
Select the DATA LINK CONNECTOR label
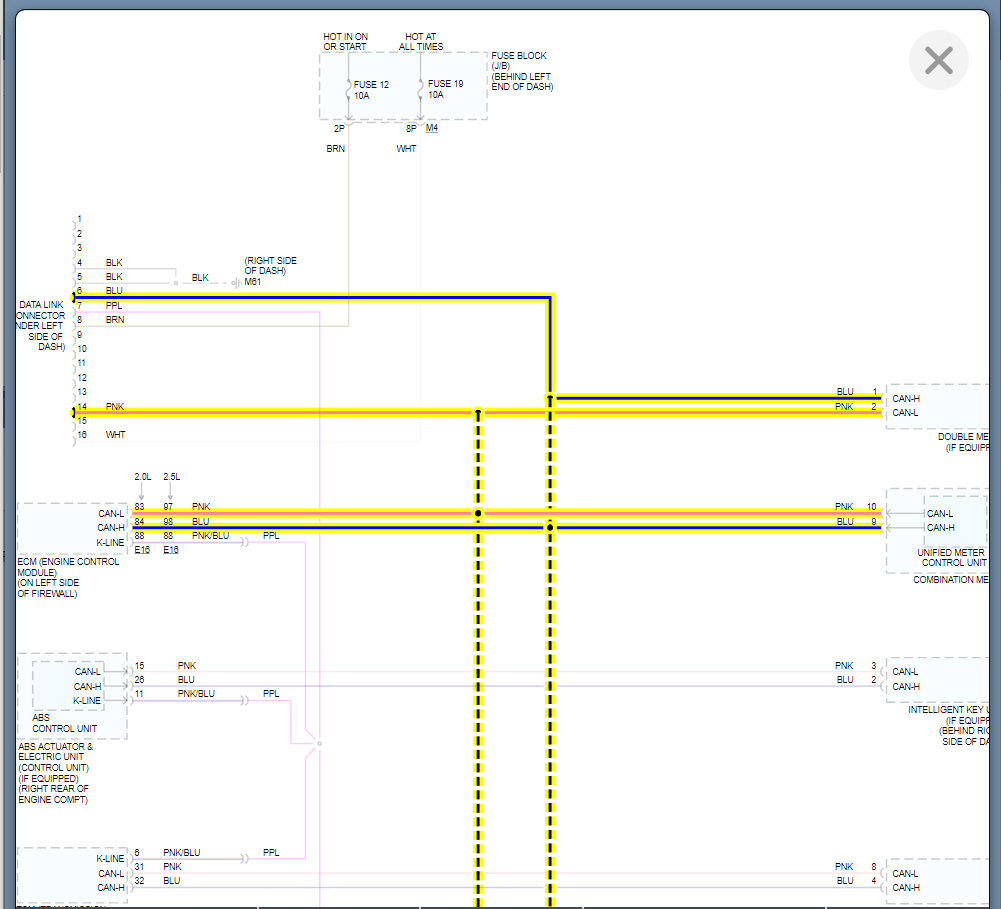[41, 326]
